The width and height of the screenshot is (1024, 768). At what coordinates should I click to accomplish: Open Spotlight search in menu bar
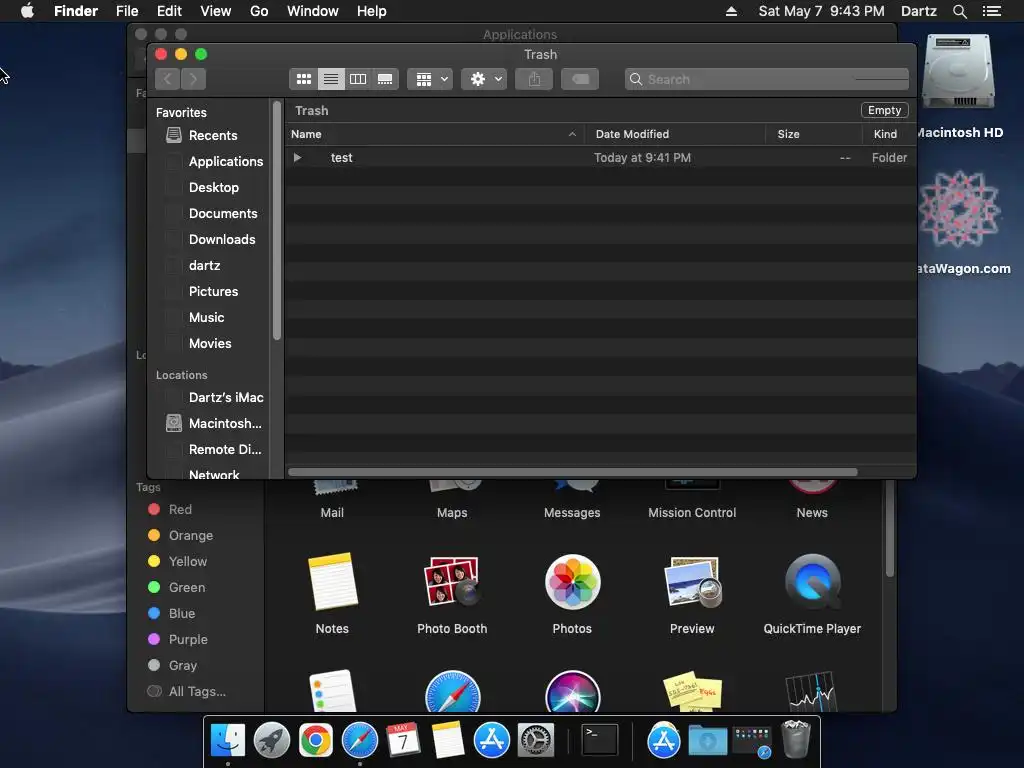click(960, 11)
